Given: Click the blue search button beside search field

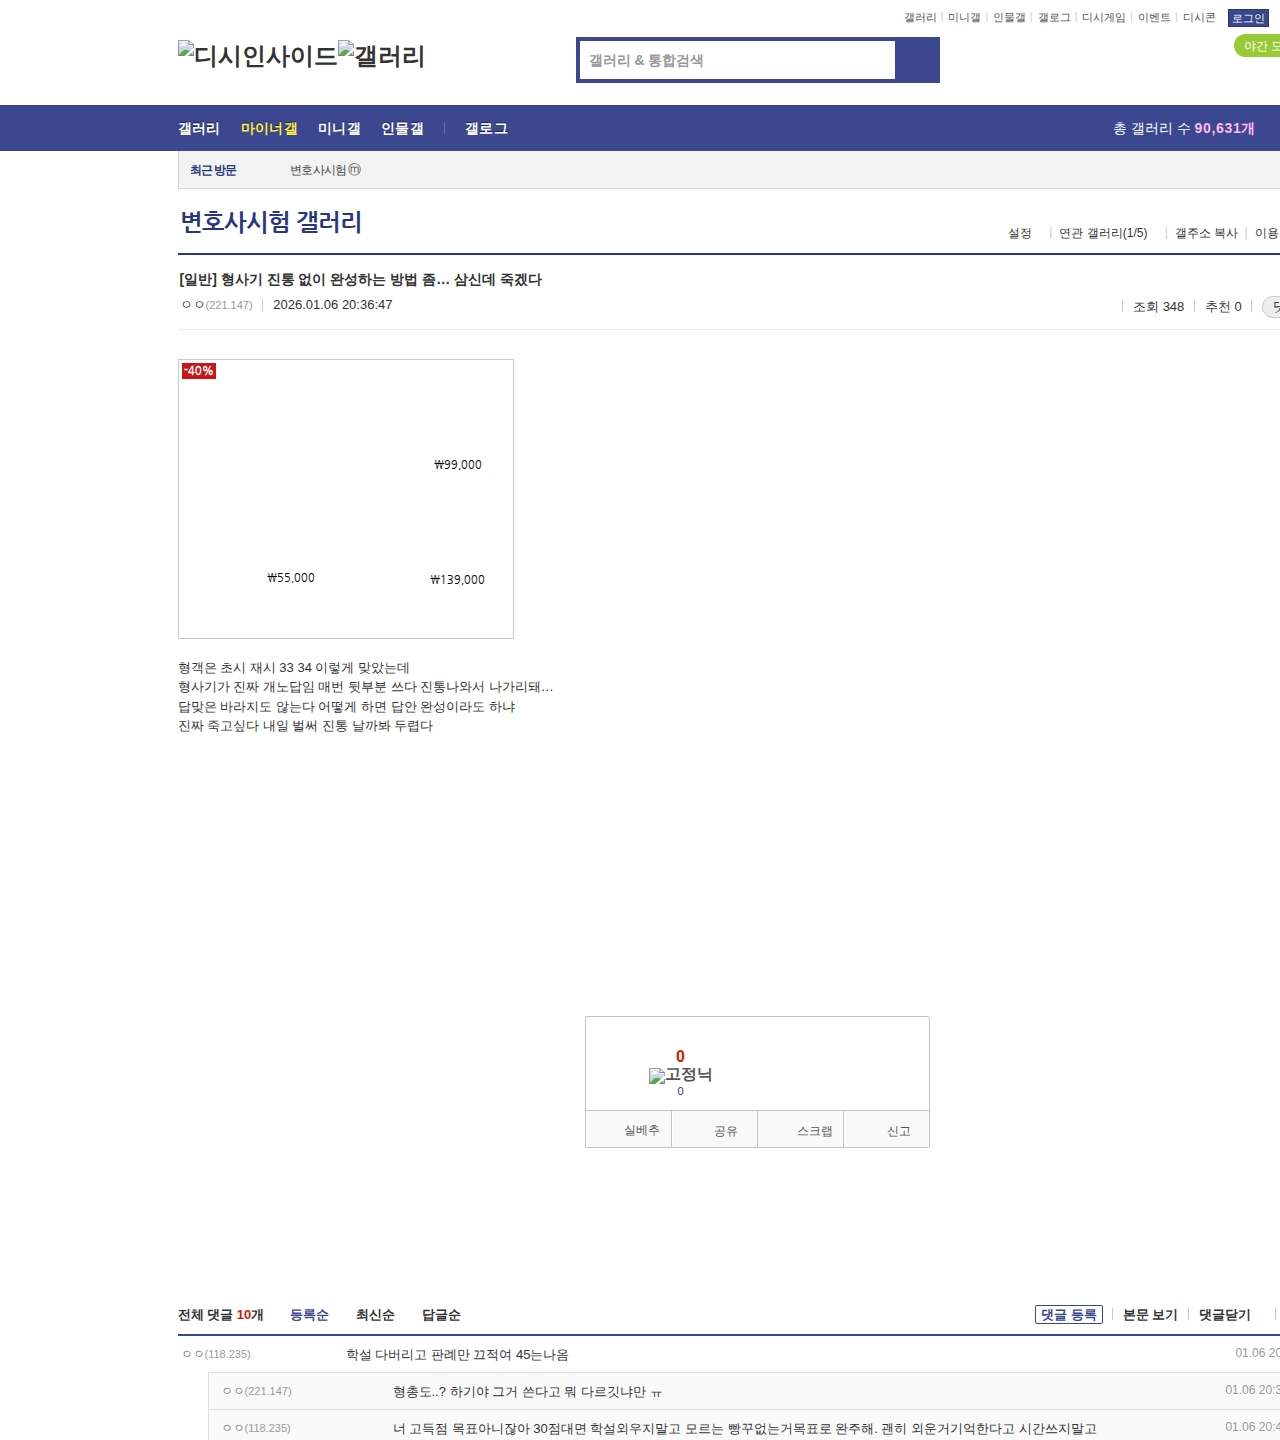Looking at the screenshot, I should (x=917, y=60).
